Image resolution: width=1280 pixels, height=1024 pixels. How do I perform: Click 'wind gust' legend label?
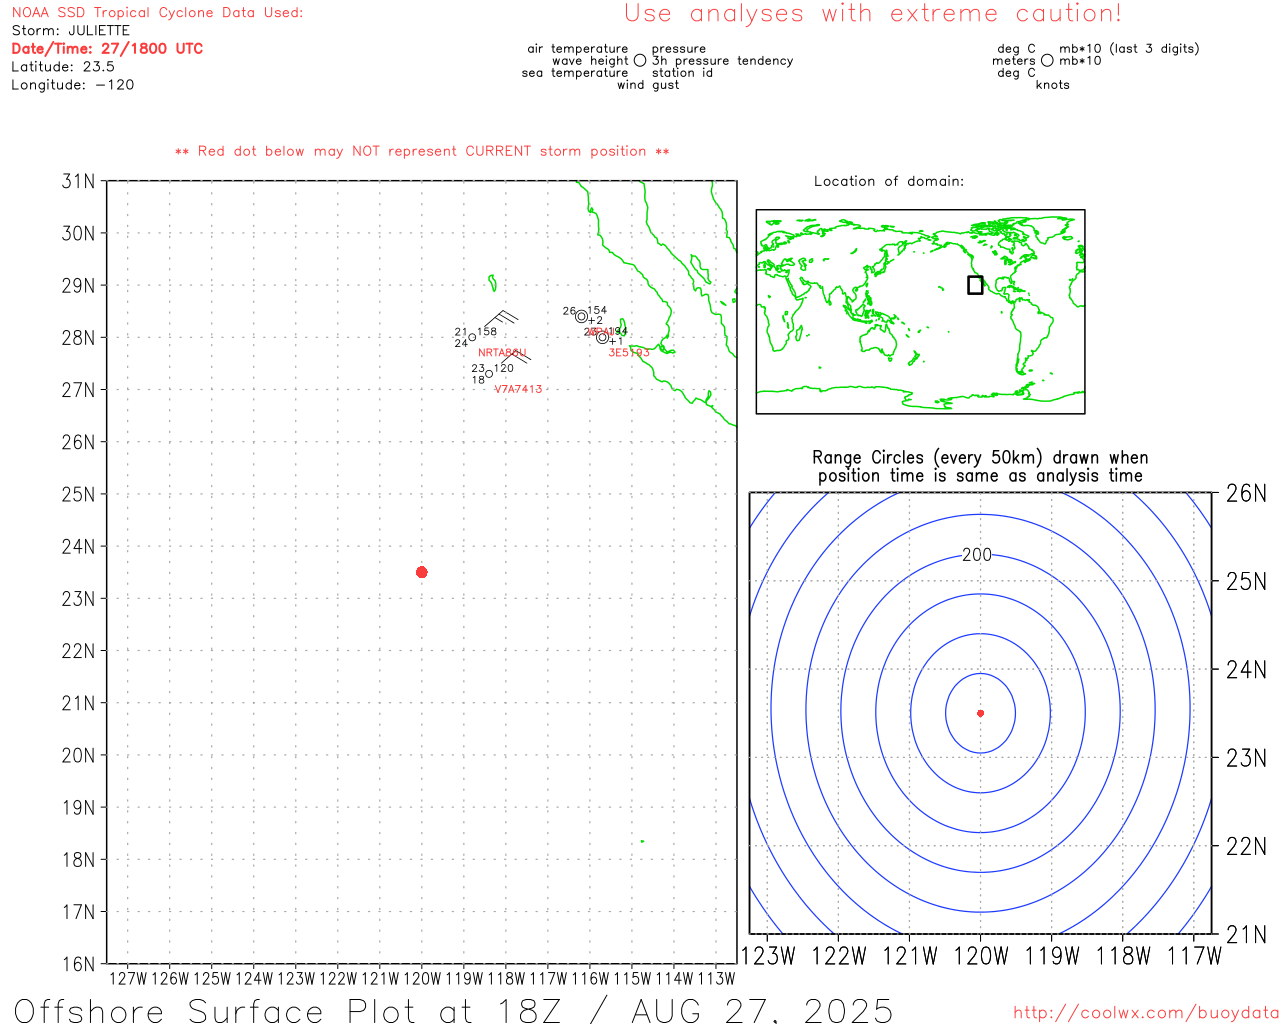[x=648, y=84]
